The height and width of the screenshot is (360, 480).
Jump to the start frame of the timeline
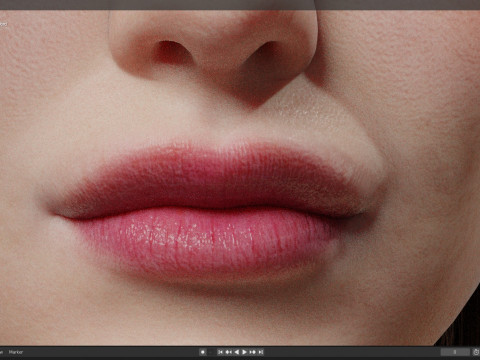pyautogui.click(x=220, y=352)
